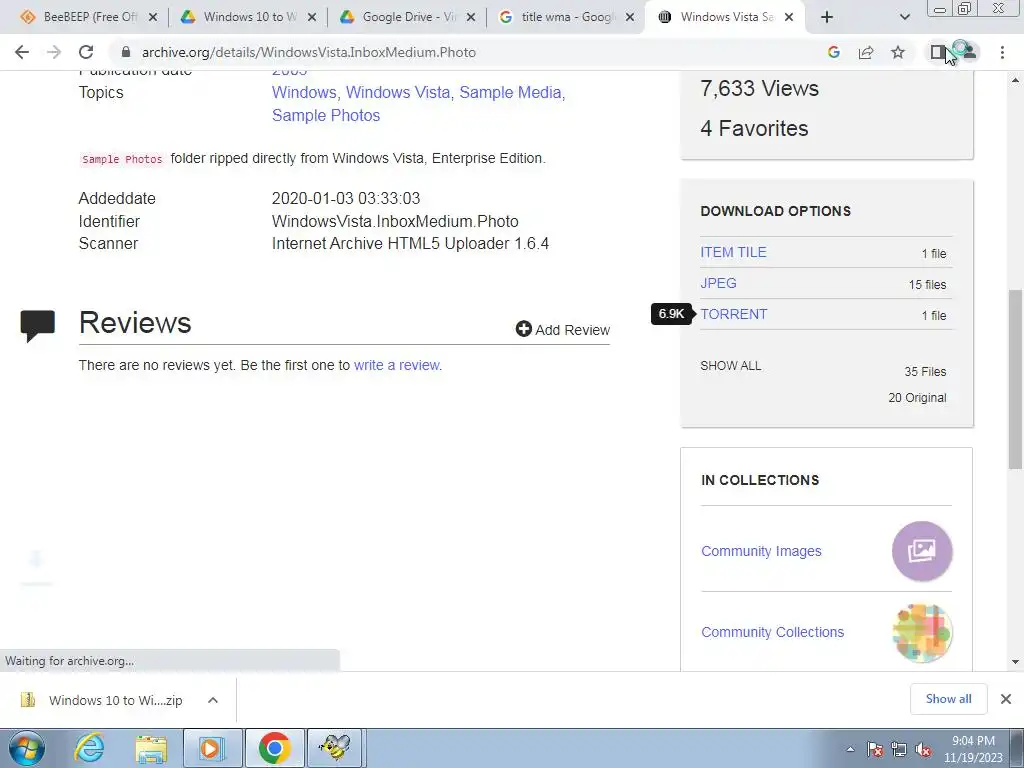
Task: Click the Add Review plus icon
Action: pos(523,328)
